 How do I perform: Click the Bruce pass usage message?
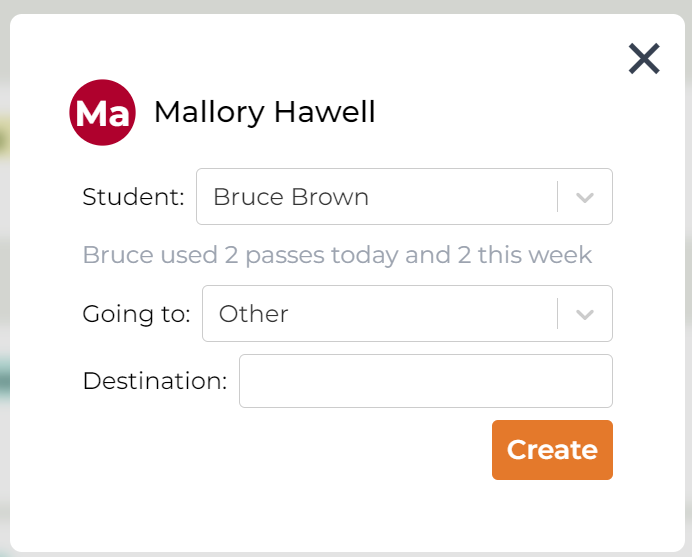tap(337, 255)
